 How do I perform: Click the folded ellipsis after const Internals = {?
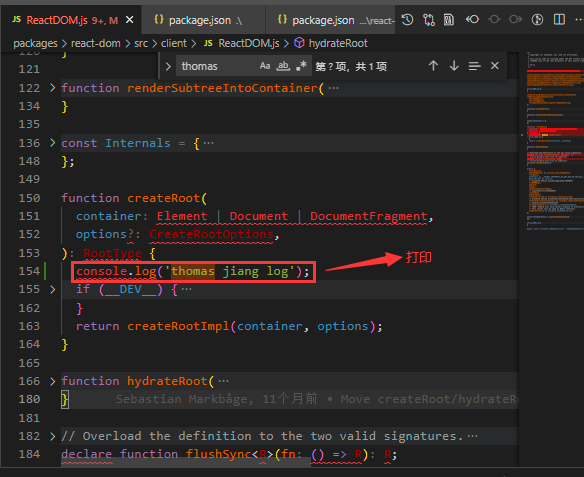tap(209, 143)
